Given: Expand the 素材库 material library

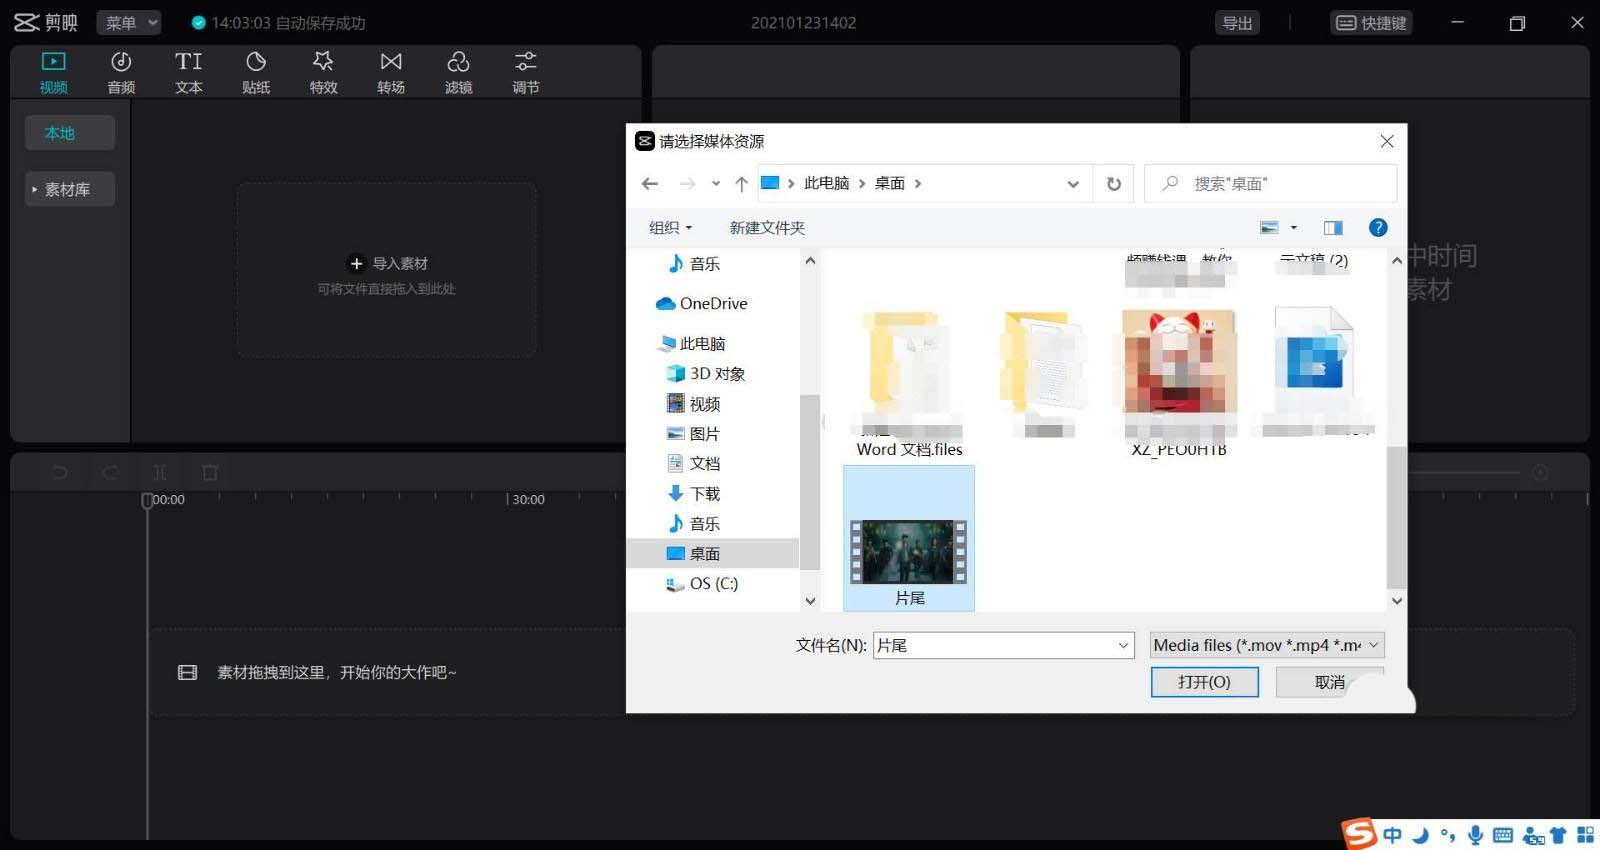Looking at the screenshot, I should tap(69, 189).
